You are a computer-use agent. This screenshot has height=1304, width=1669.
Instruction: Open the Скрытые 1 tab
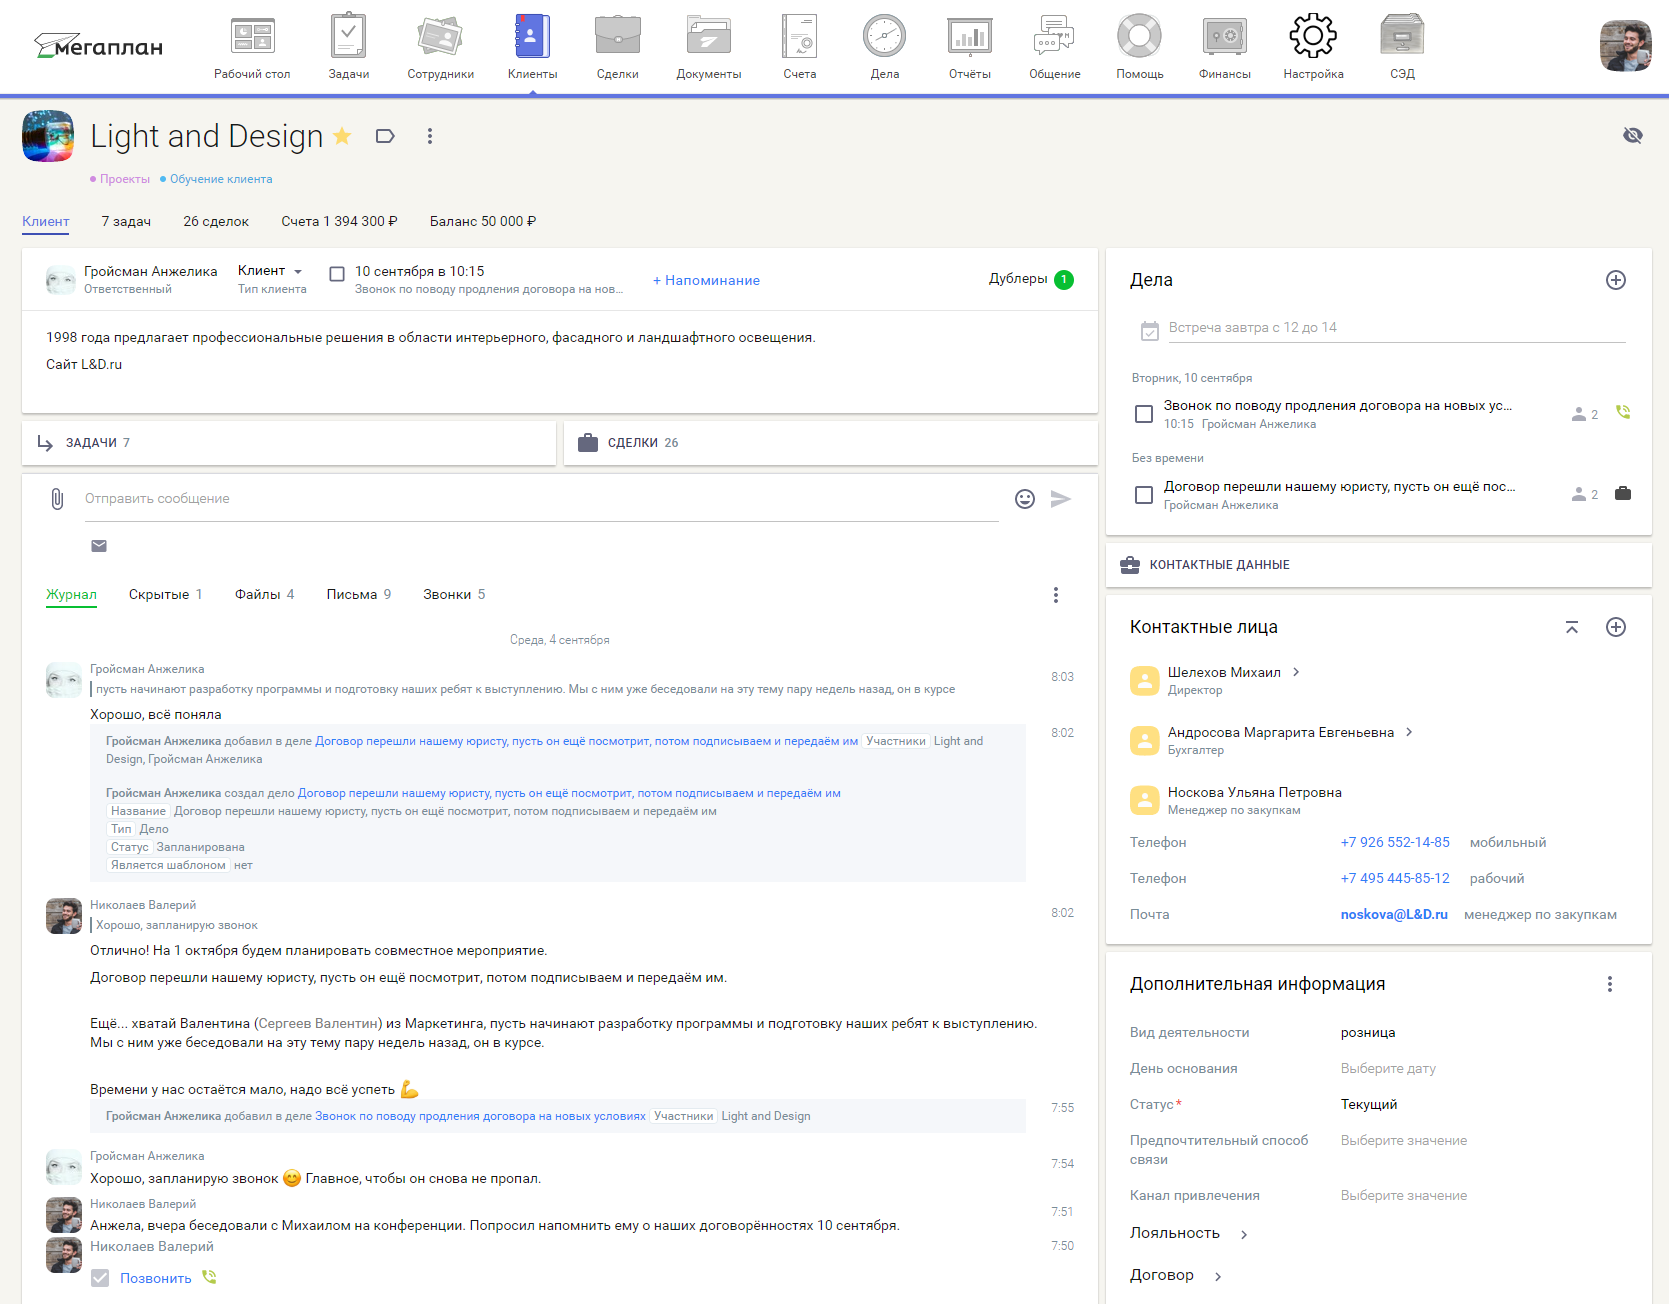click(165, 594)
